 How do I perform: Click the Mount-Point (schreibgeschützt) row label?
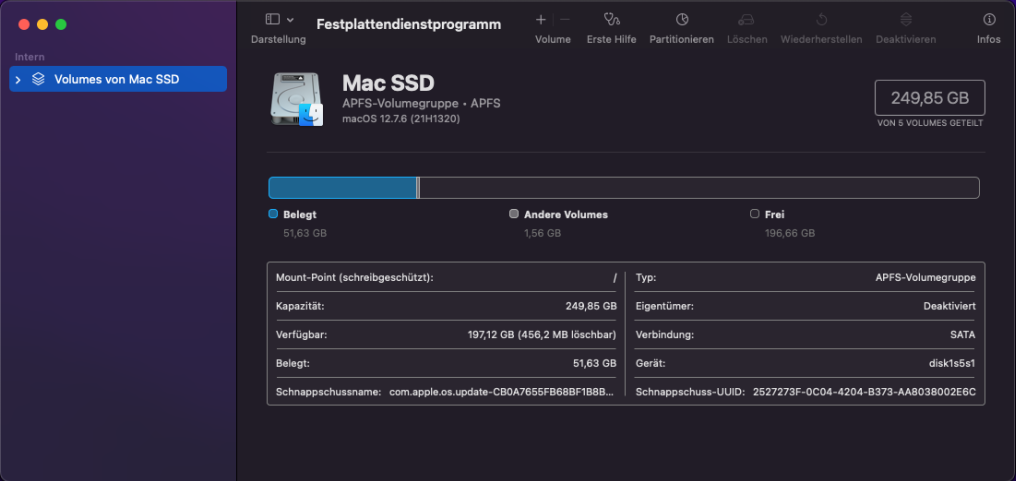click(354, 277)
